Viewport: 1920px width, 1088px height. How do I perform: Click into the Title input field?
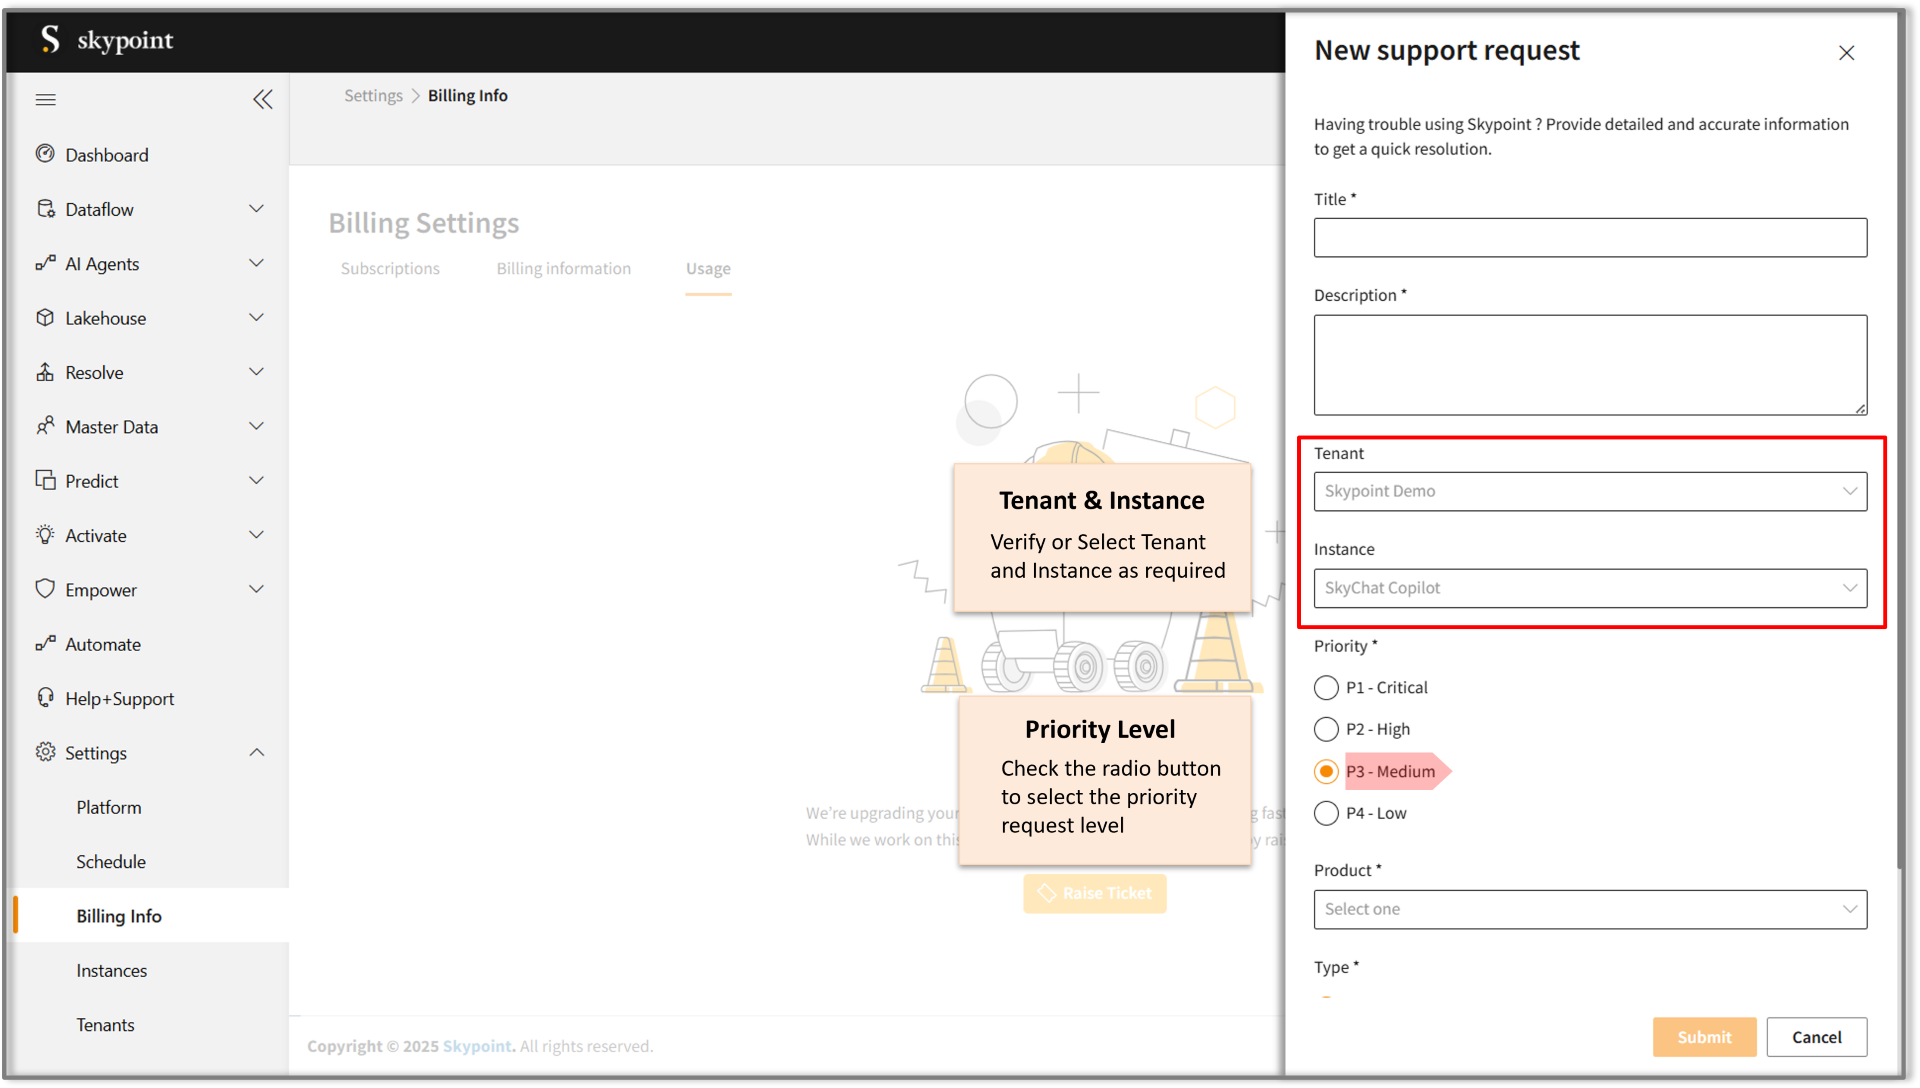coord(1589,238)
